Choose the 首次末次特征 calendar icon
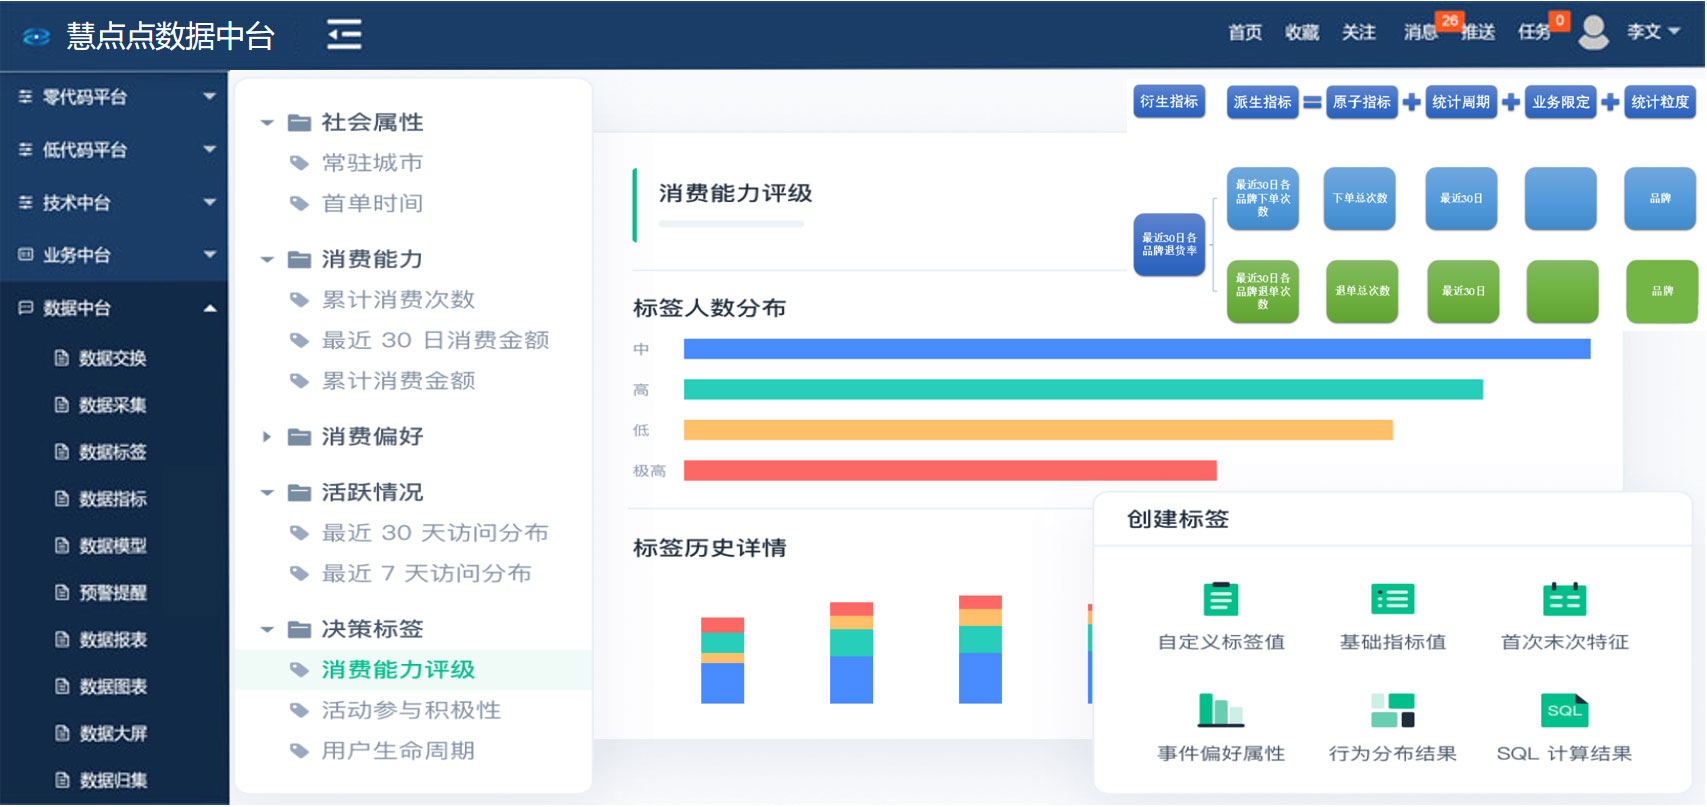 (x=1564, y=599)
